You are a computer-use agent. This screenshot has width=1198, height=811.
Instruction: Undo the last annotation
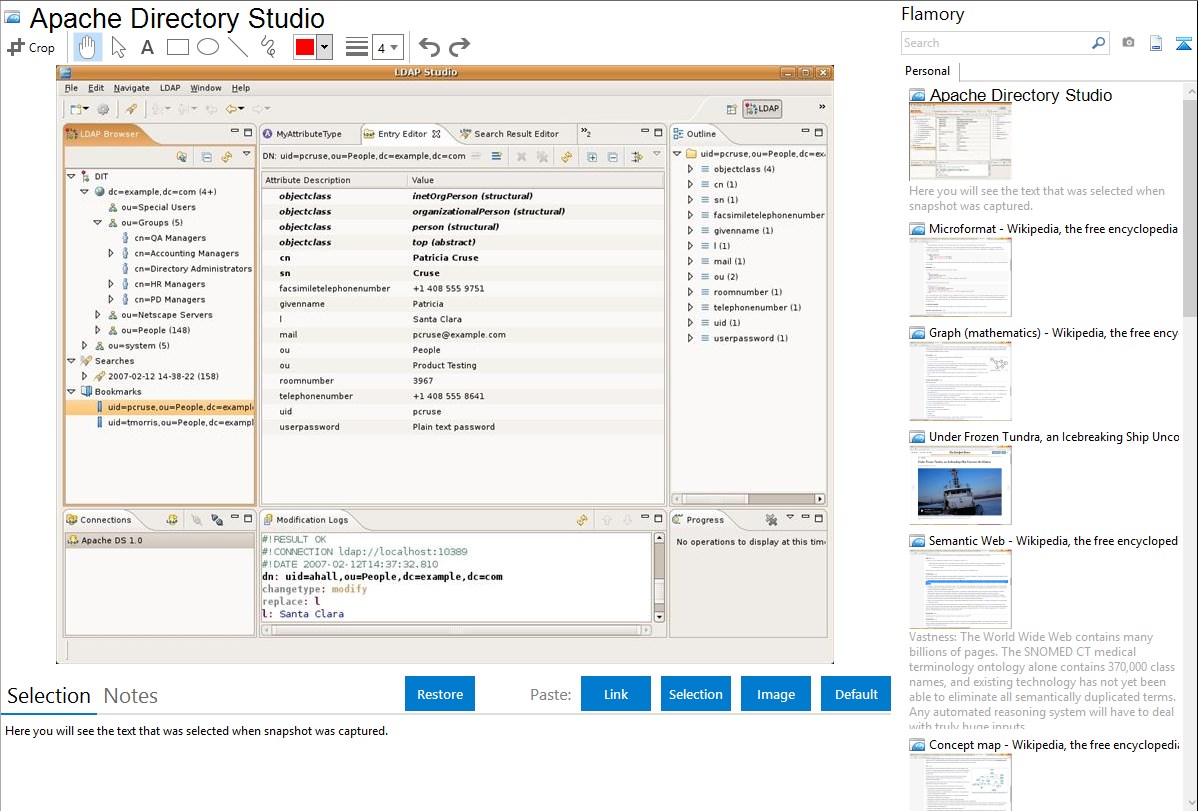coord(429,47)
